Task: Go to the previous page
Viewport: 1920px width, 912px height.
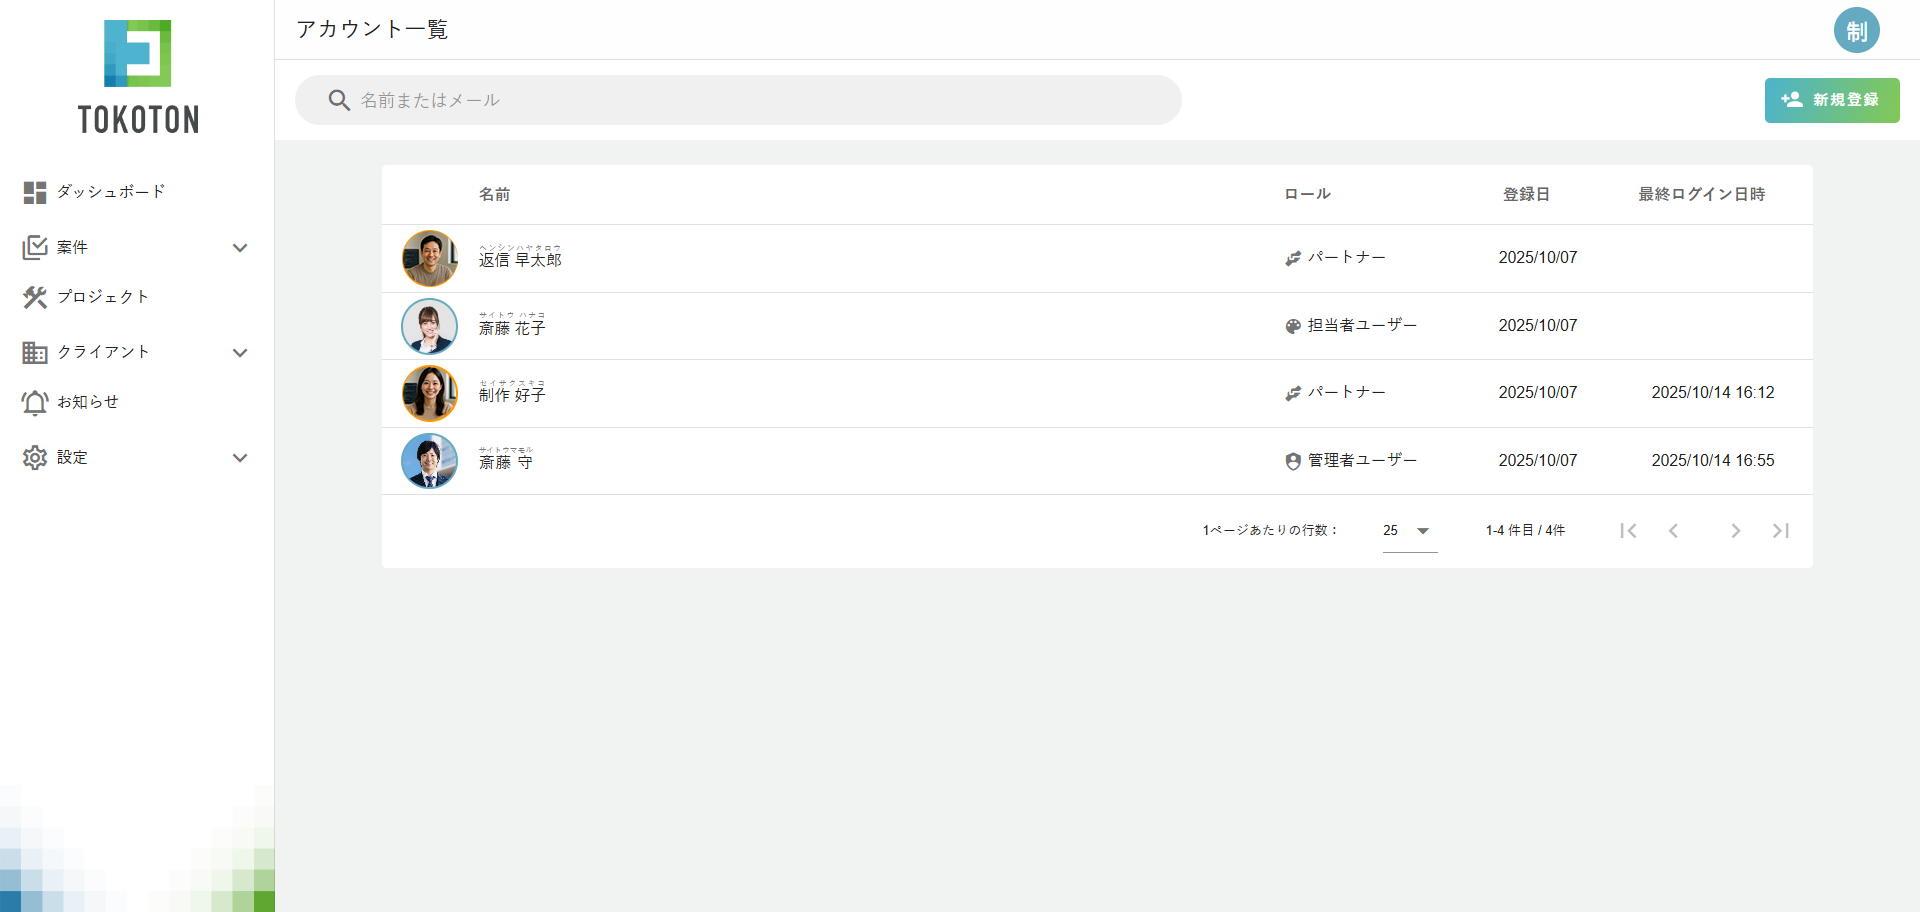Action: 1673,531
